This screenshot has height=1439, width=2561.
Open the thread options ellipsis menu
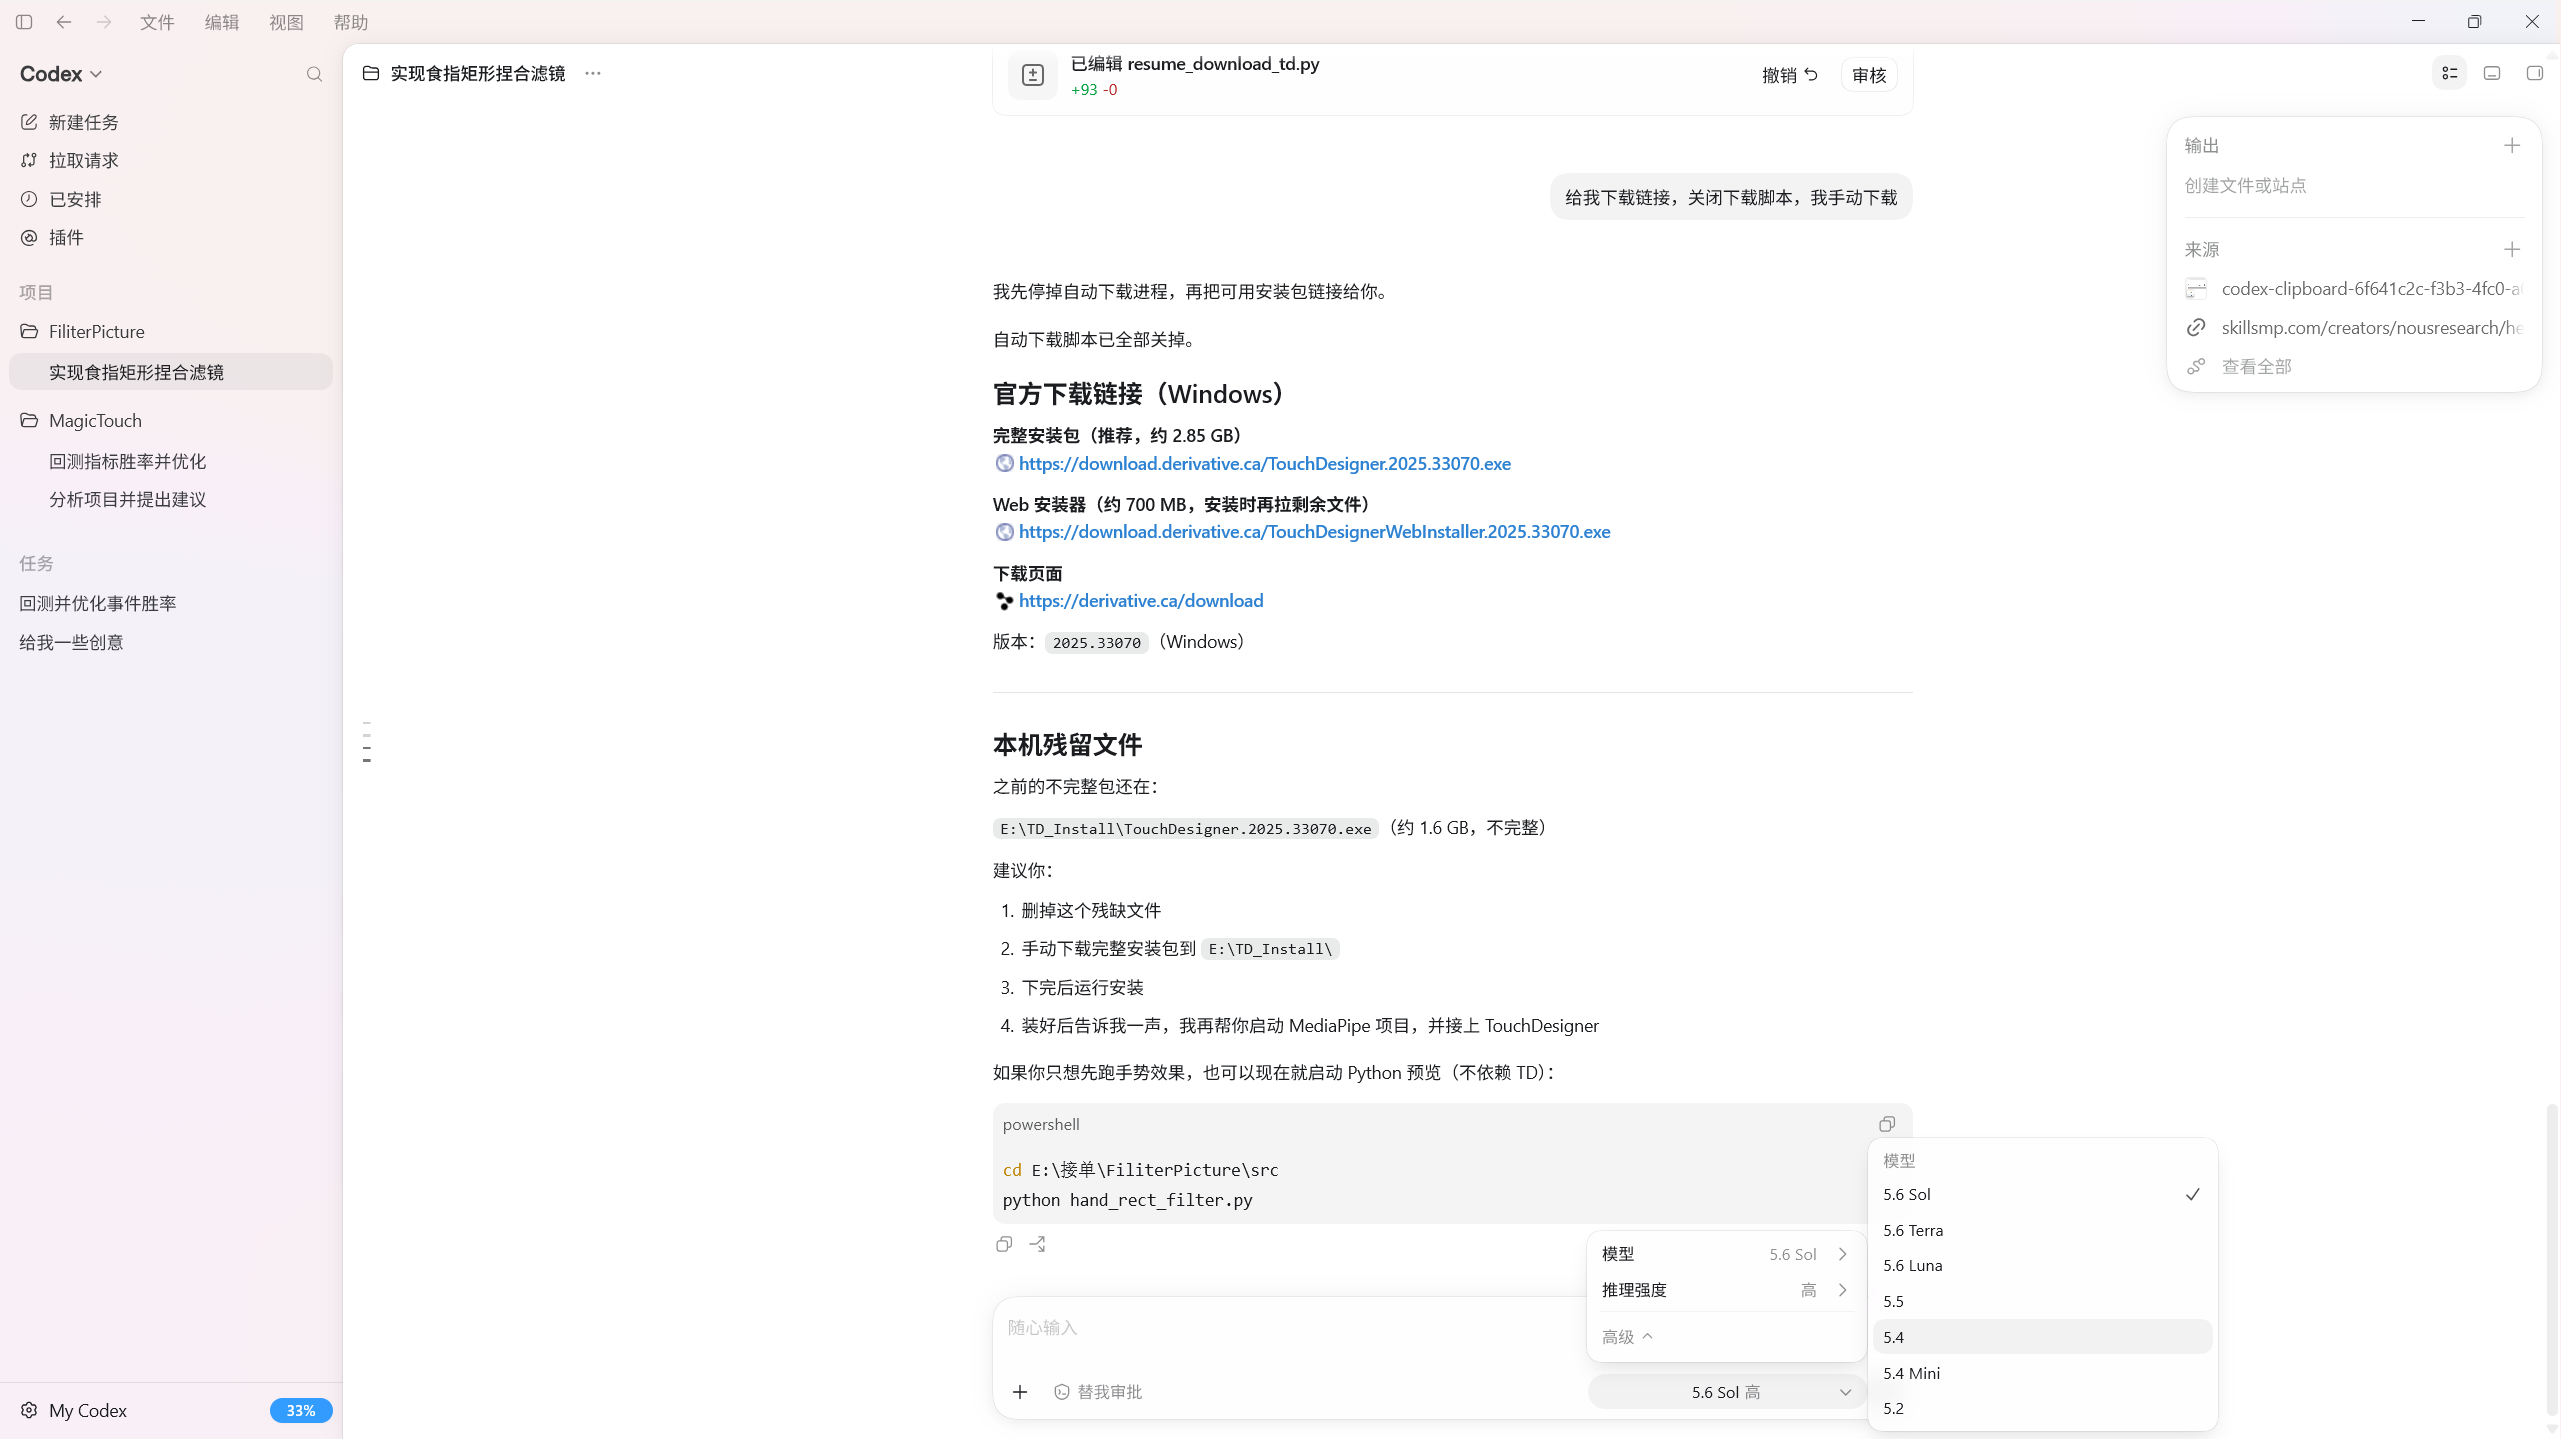[593, 73]
